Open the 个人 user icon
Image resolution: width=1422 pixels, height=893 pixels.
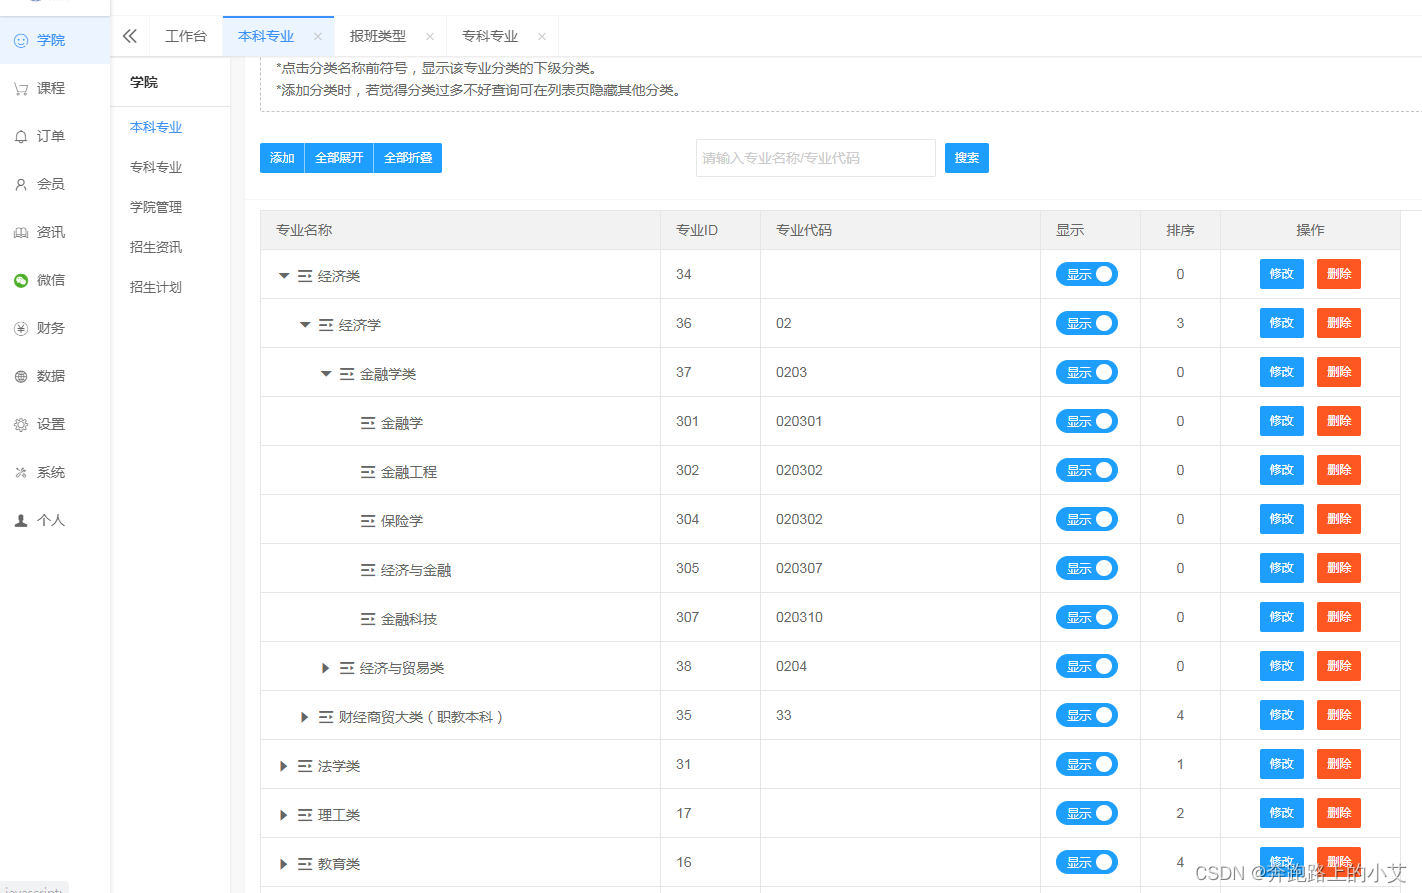coord(21,521)
